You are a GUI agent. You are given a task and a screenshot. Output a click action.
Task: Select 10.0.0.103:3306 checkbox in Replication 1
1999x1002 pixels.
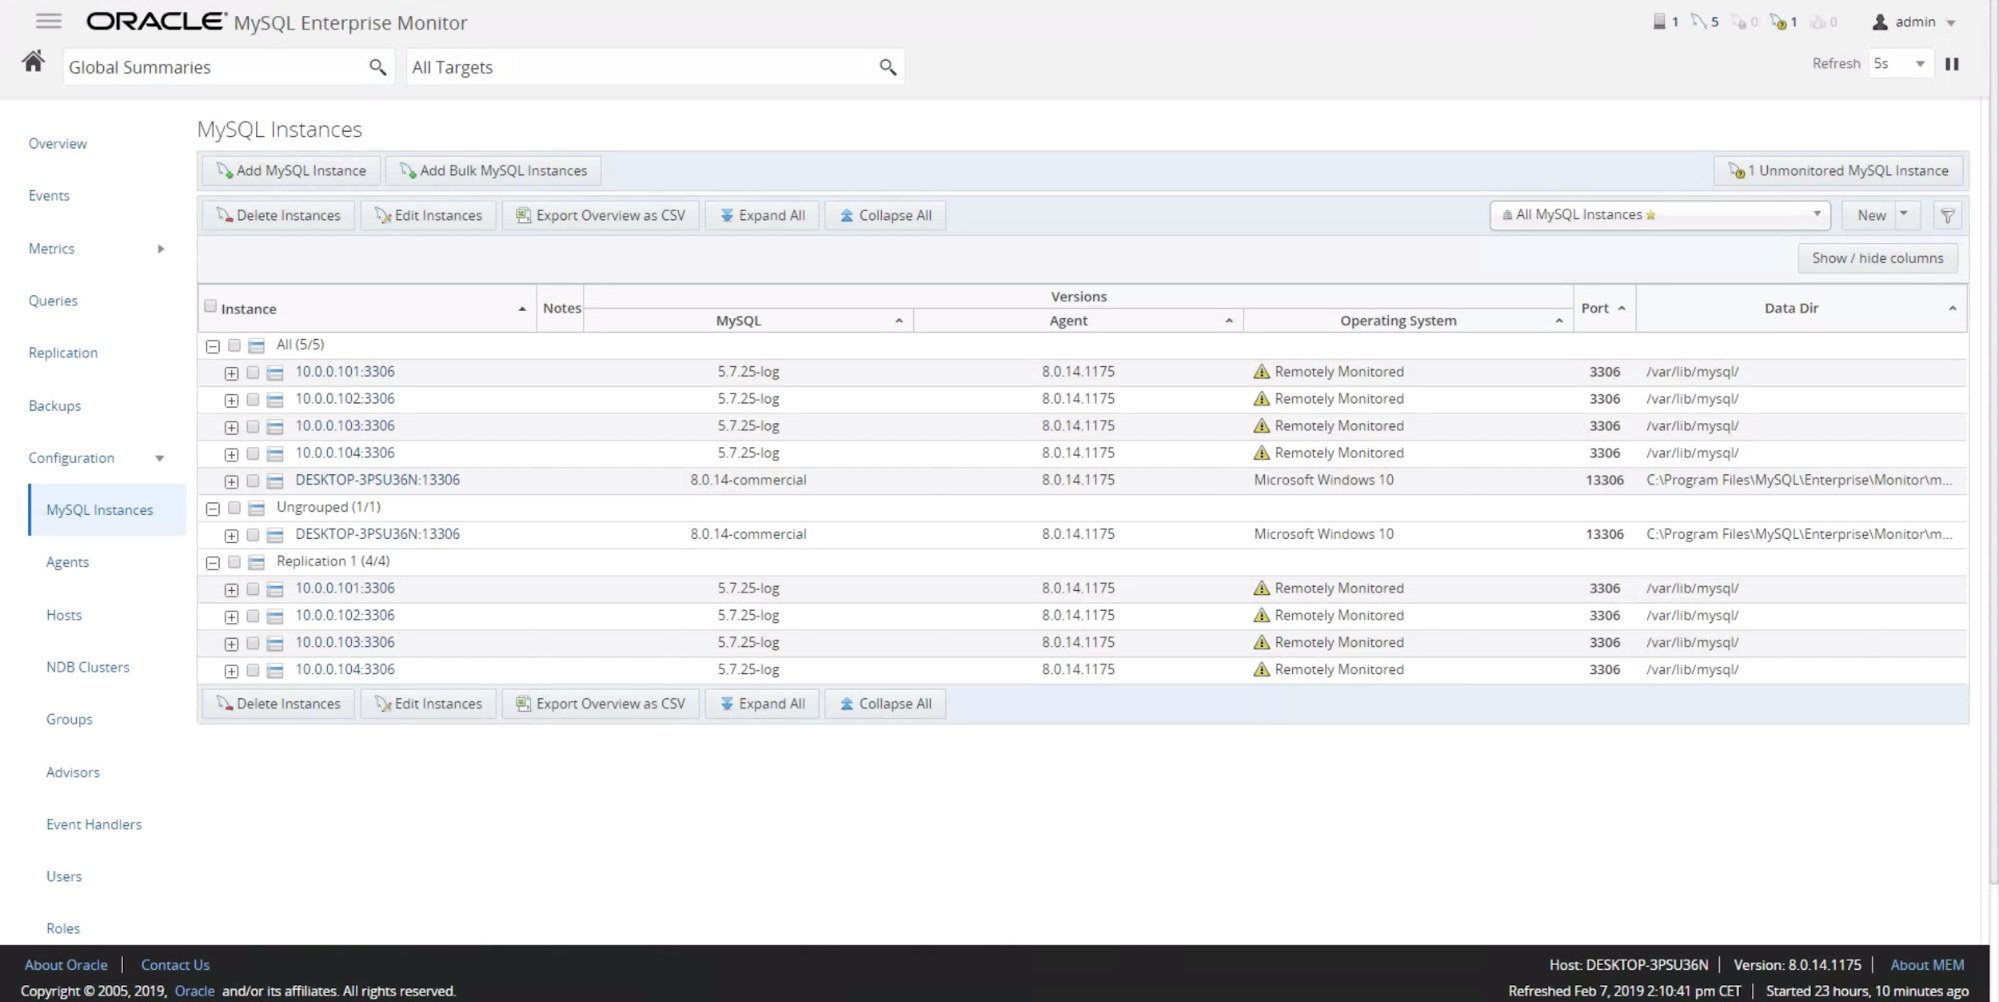pos(253,643)
